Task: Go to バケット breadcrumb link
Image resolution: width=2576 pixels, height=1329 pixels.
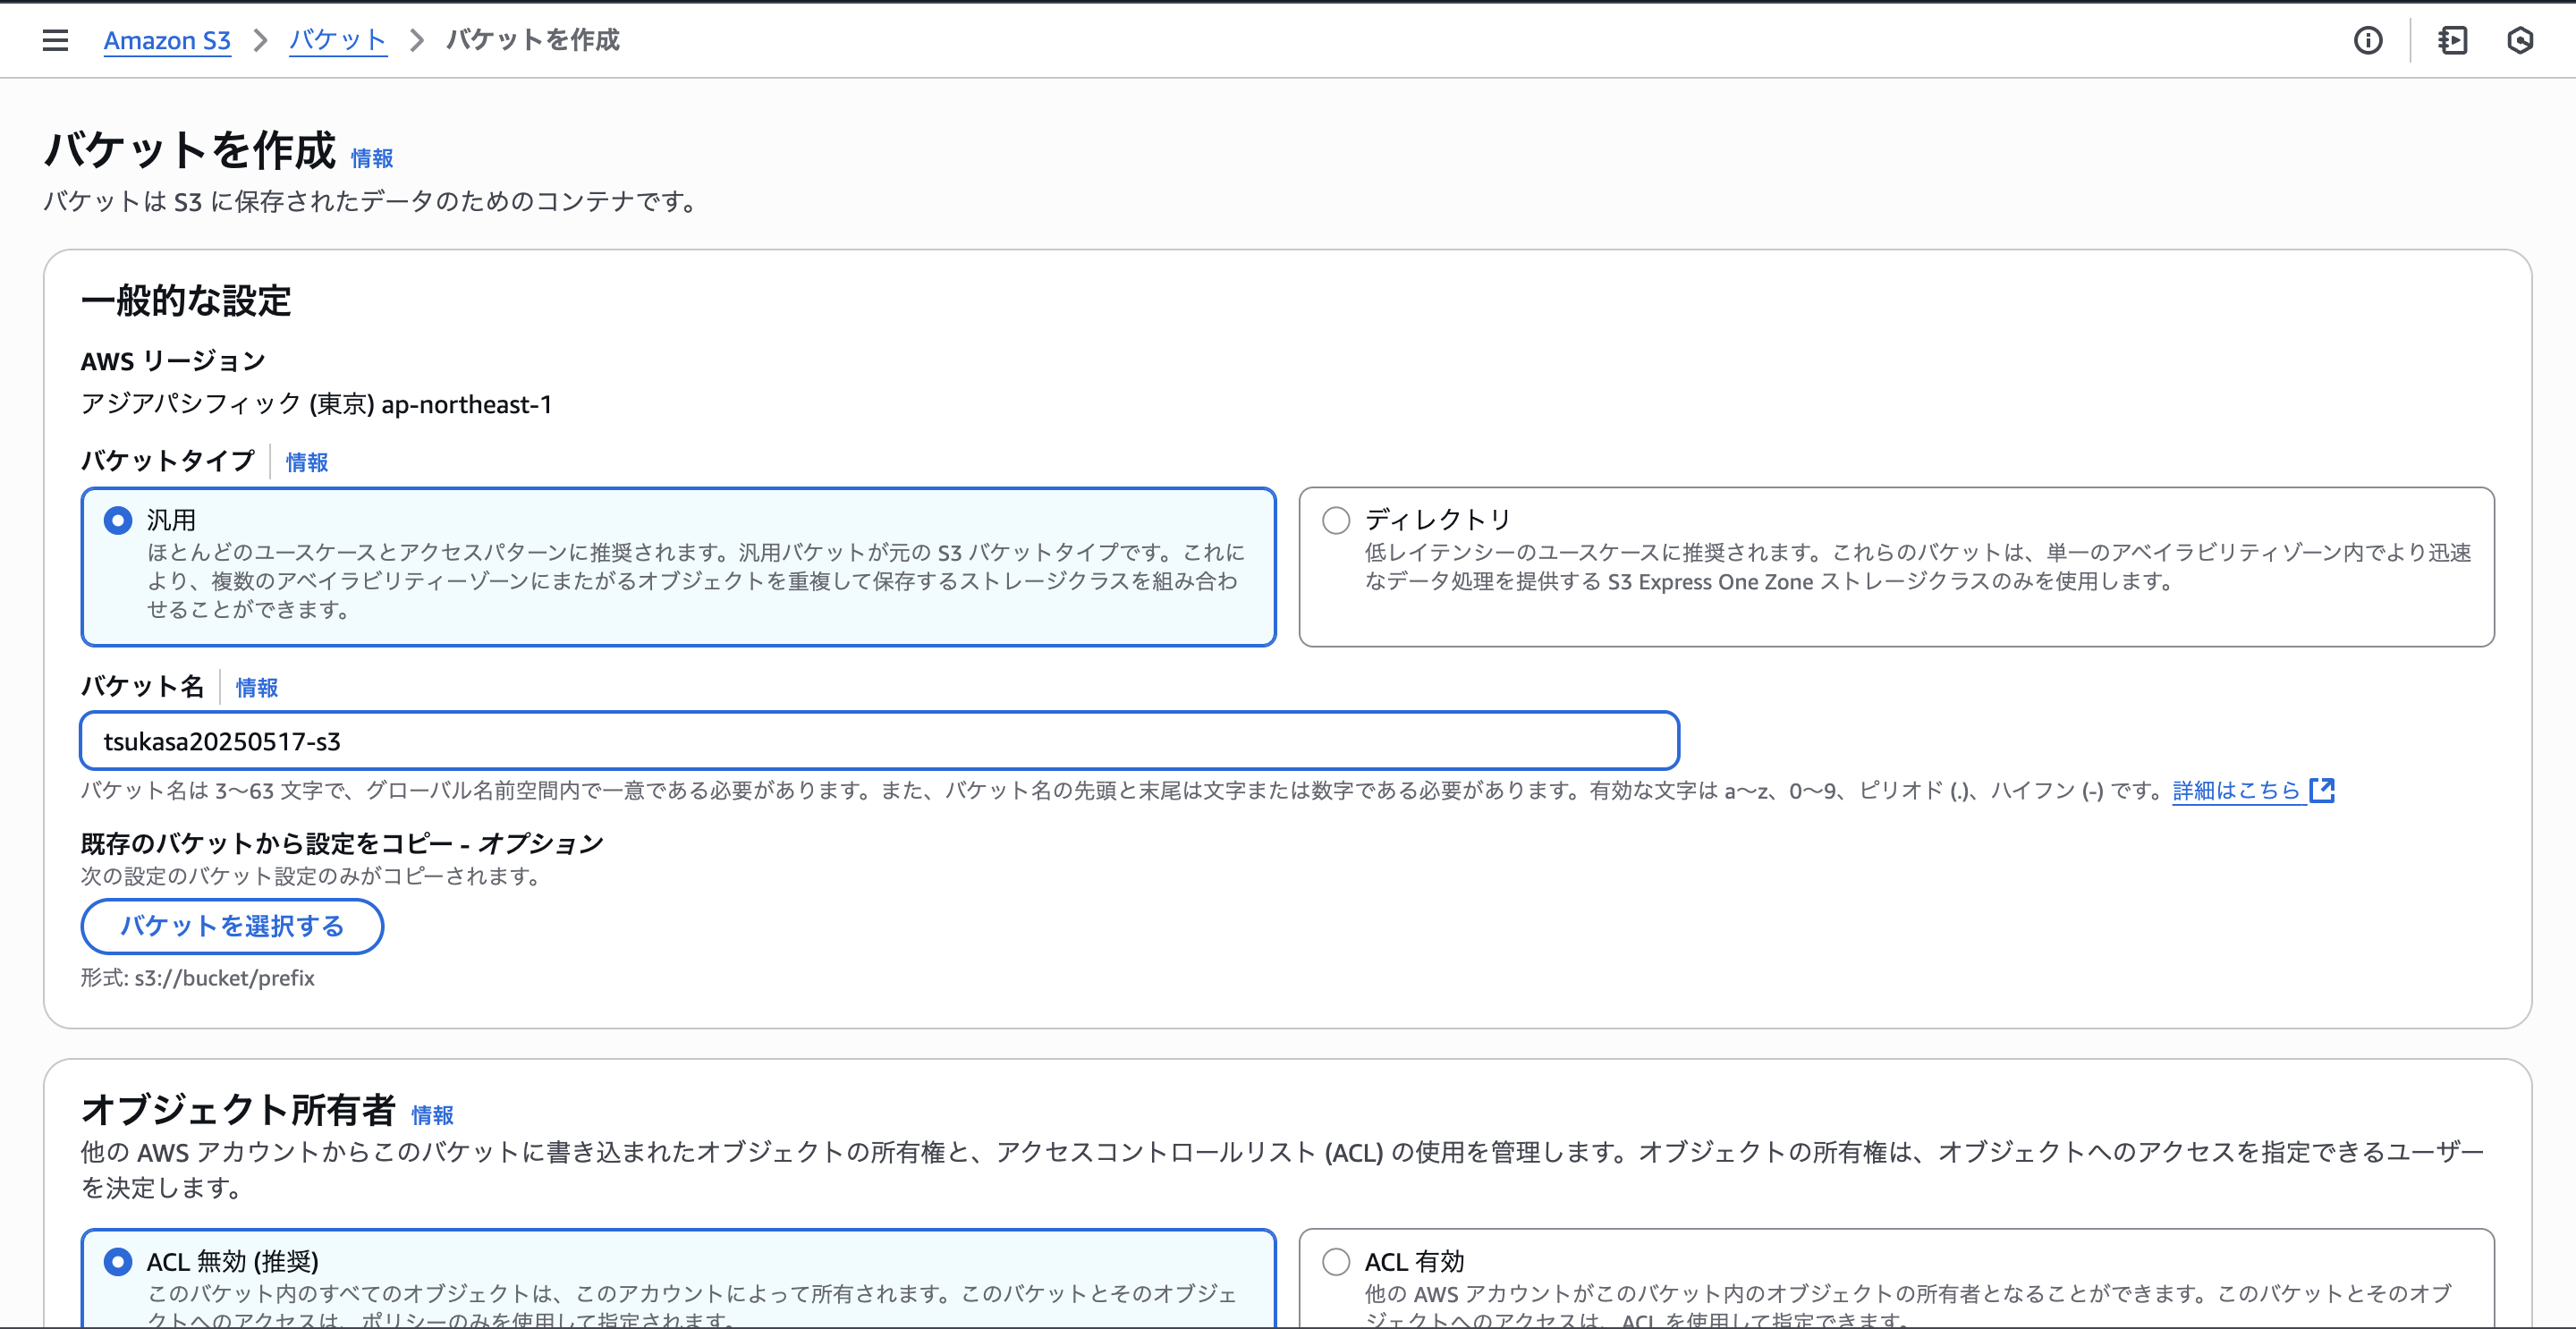Action: point(337,40)
